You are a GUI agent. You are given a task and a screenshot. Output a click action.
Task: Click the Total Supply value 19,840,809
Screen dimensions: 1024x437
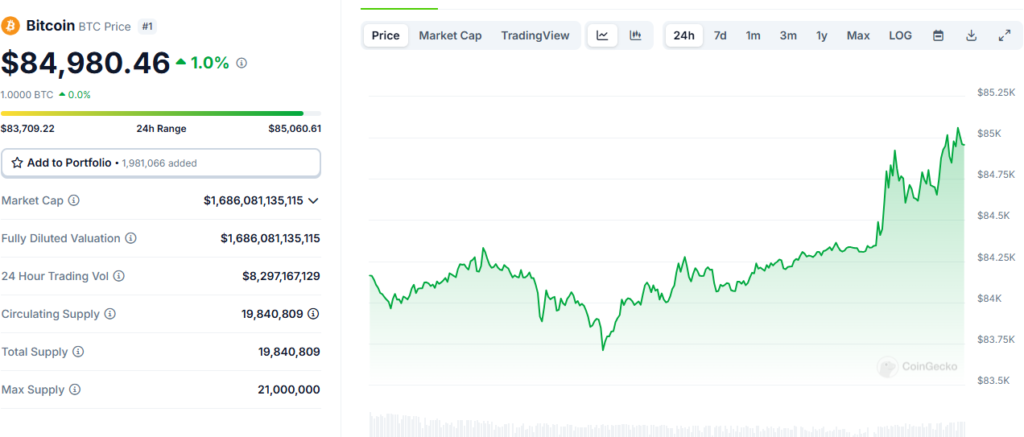[x=289, y=352]
